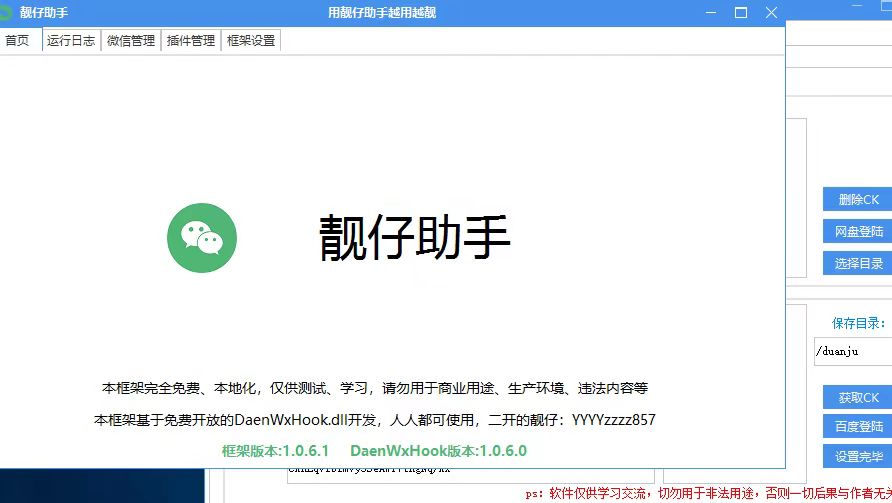Viewport: 892px width, 503px height.
Task: Click the disclaimer line starting 本框架完全免费
Action: 375,388
